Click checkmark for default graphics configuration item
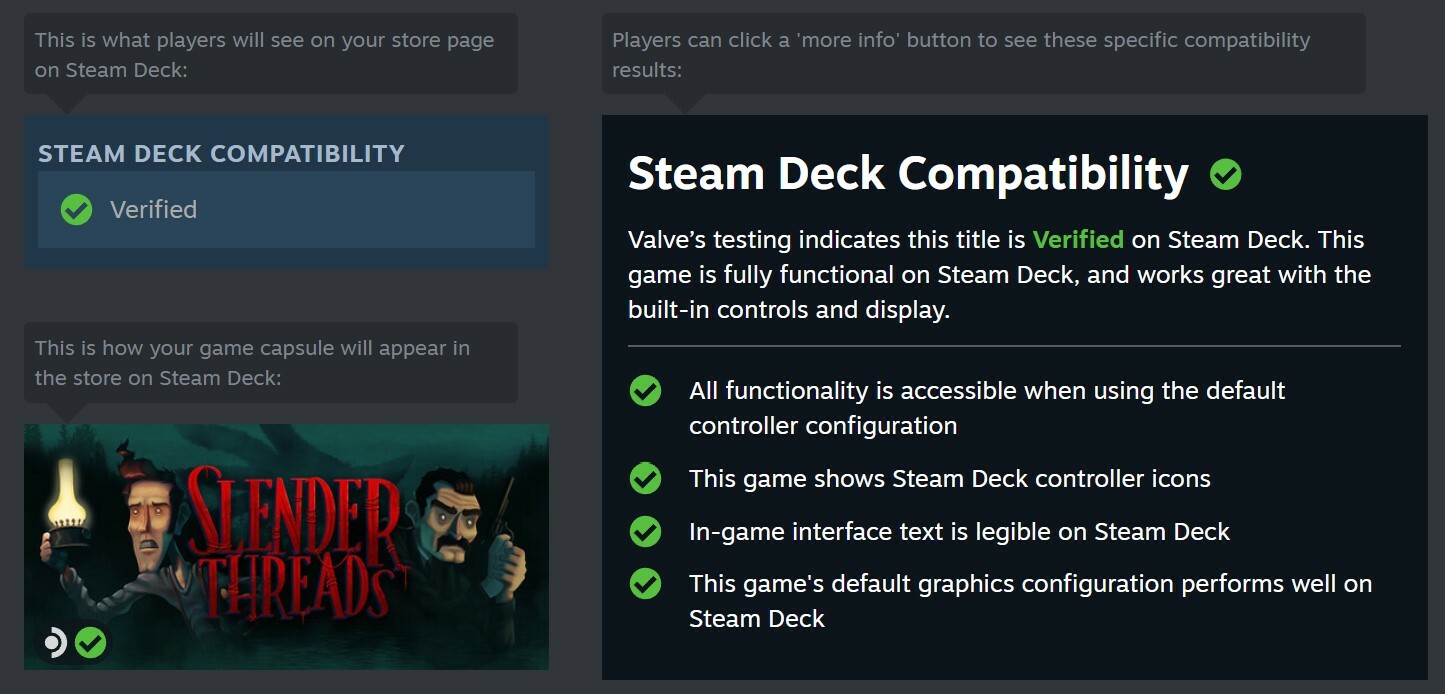Image resolution: width=1445 pixels, height=694 pixels. click(645, 584)
